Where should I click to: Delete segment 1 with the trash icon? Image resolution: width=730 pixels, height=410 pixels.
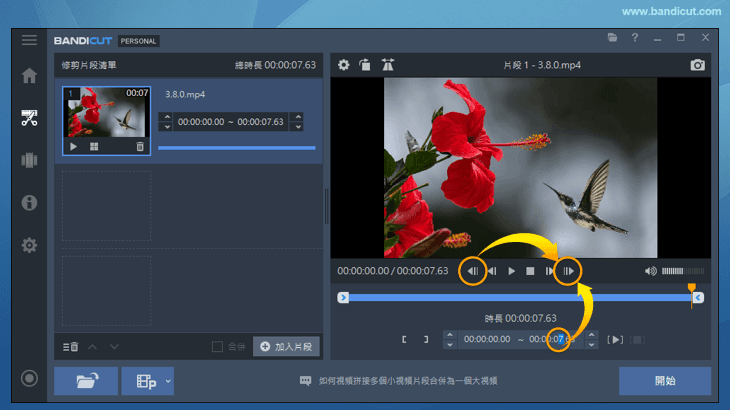point(140,147)
